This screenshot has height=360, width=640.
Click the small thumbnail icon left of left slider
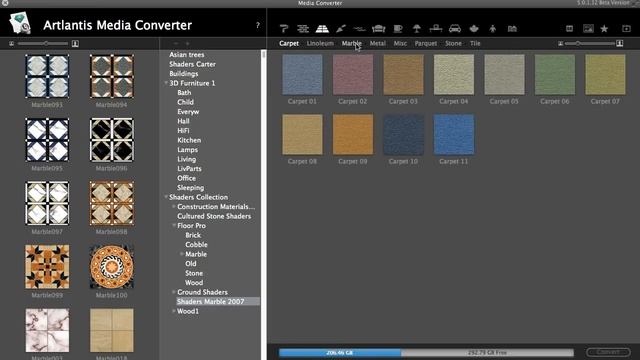(11, 43)
